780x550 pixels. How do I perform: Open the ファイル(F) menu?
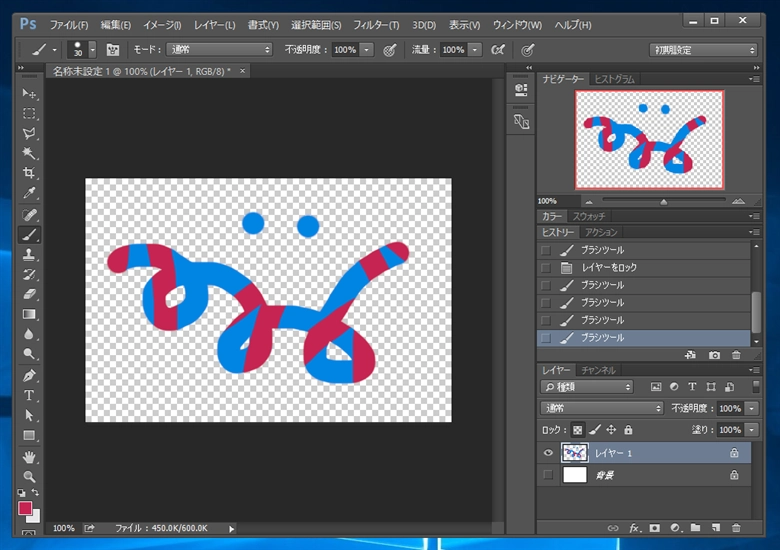[69, 25]
